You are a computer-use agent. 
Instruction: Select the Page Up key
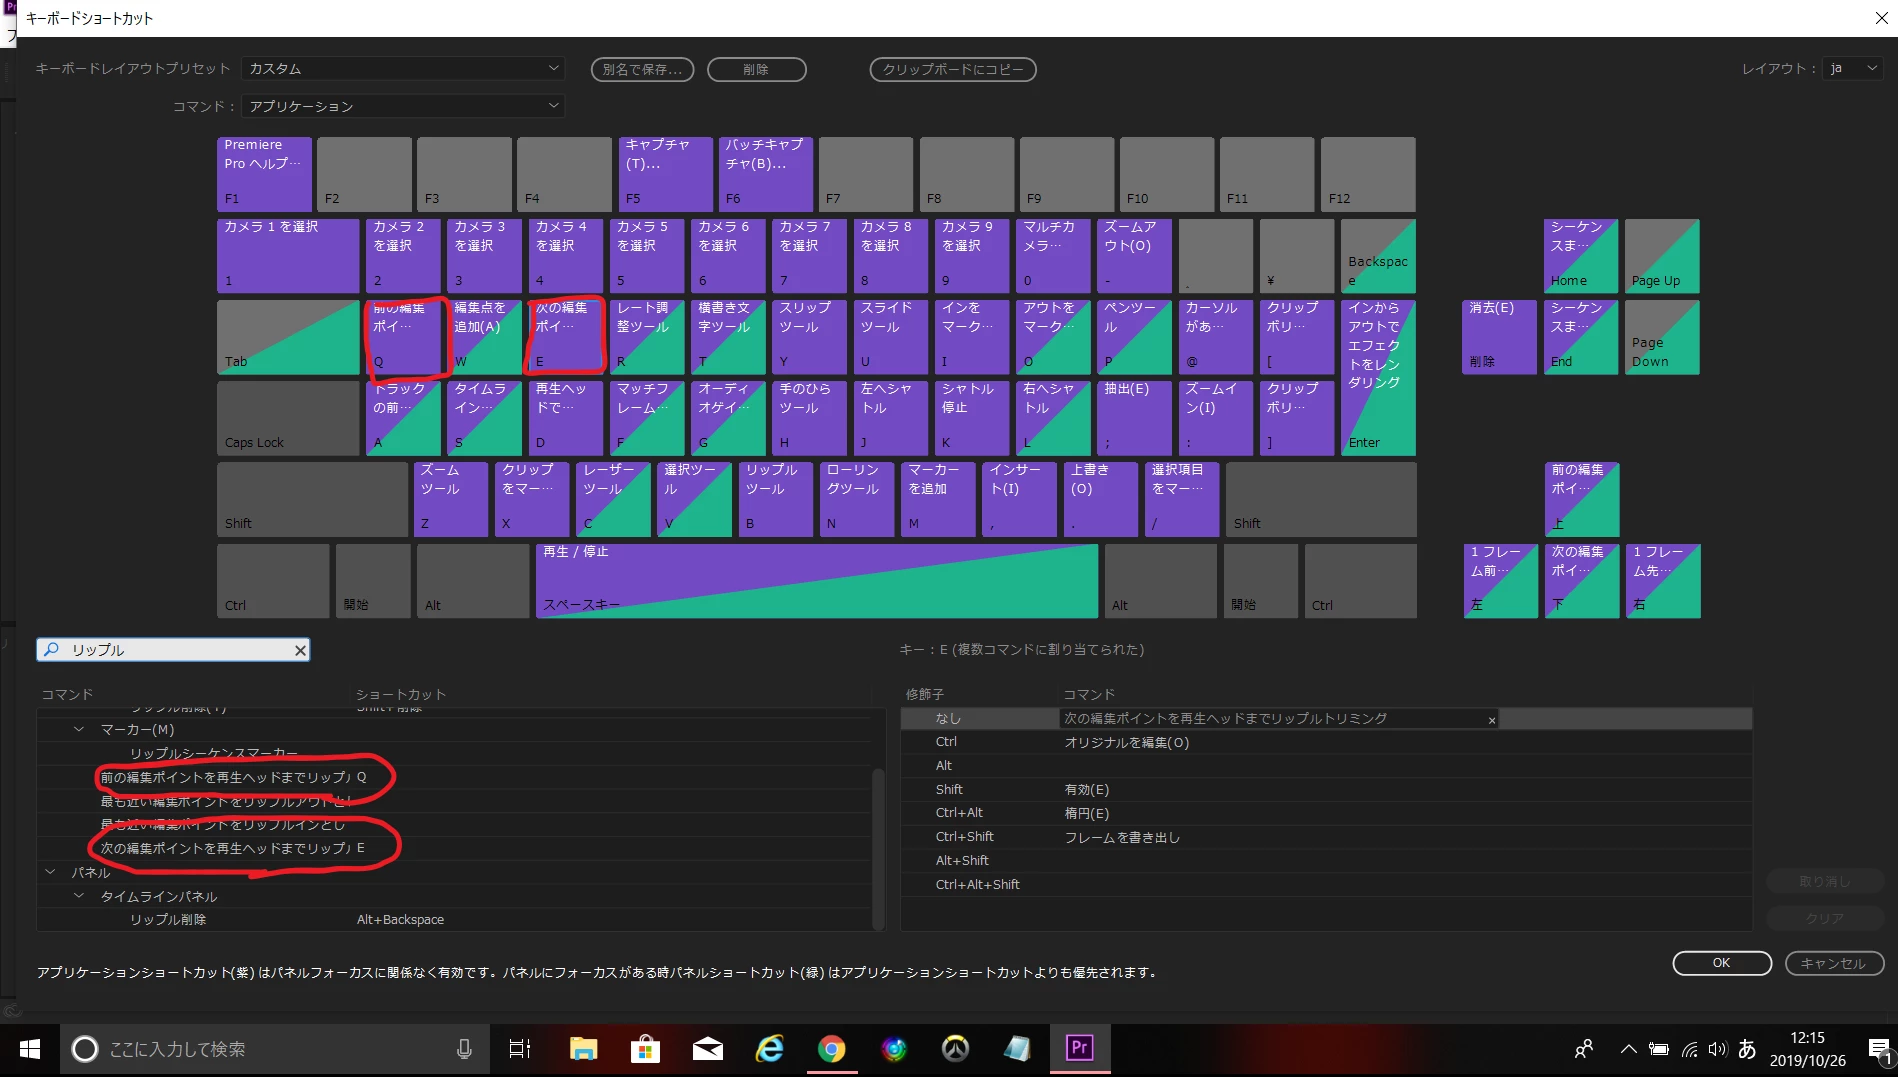(x=1662, y=256)
